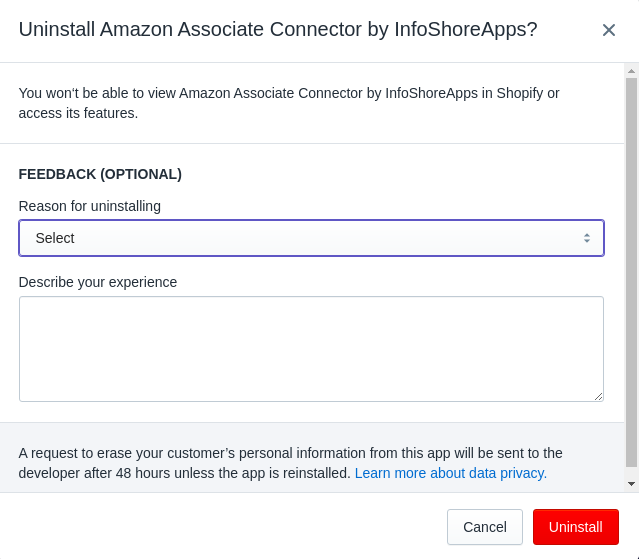Click the vertical scrollbar thumb

631,272
